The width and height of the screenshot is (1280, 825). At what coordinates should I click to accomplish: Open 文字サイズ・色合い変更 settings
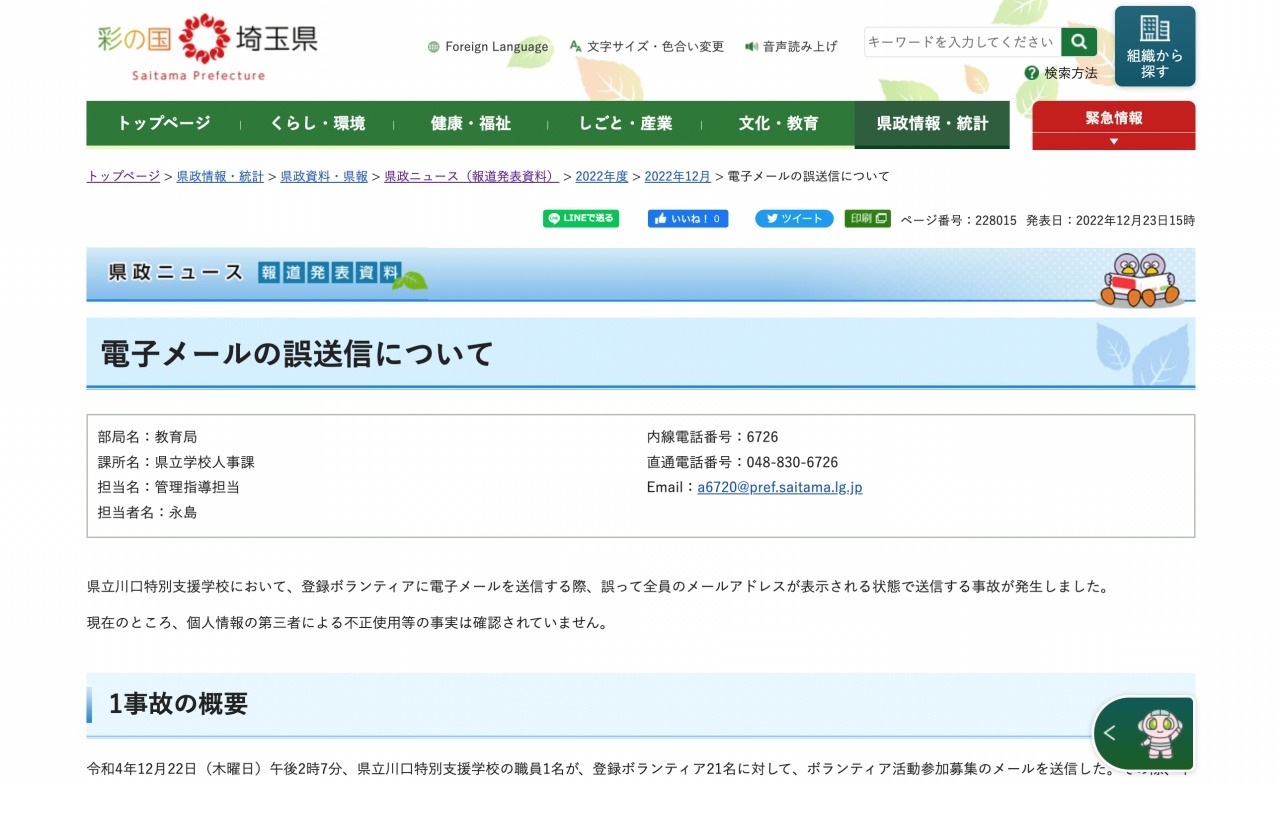click(646, 46)
